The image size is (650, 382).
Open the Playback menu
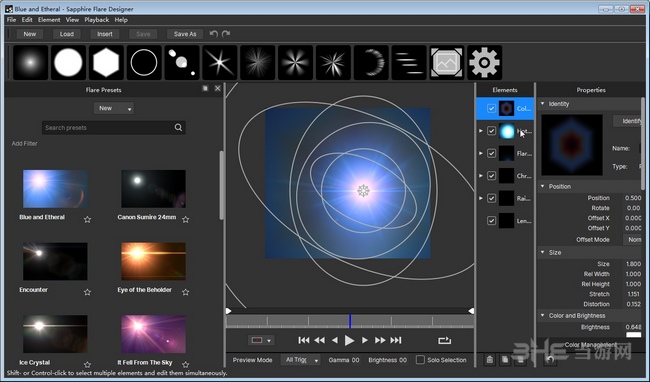pyautogui.click(x=97, y=19)
